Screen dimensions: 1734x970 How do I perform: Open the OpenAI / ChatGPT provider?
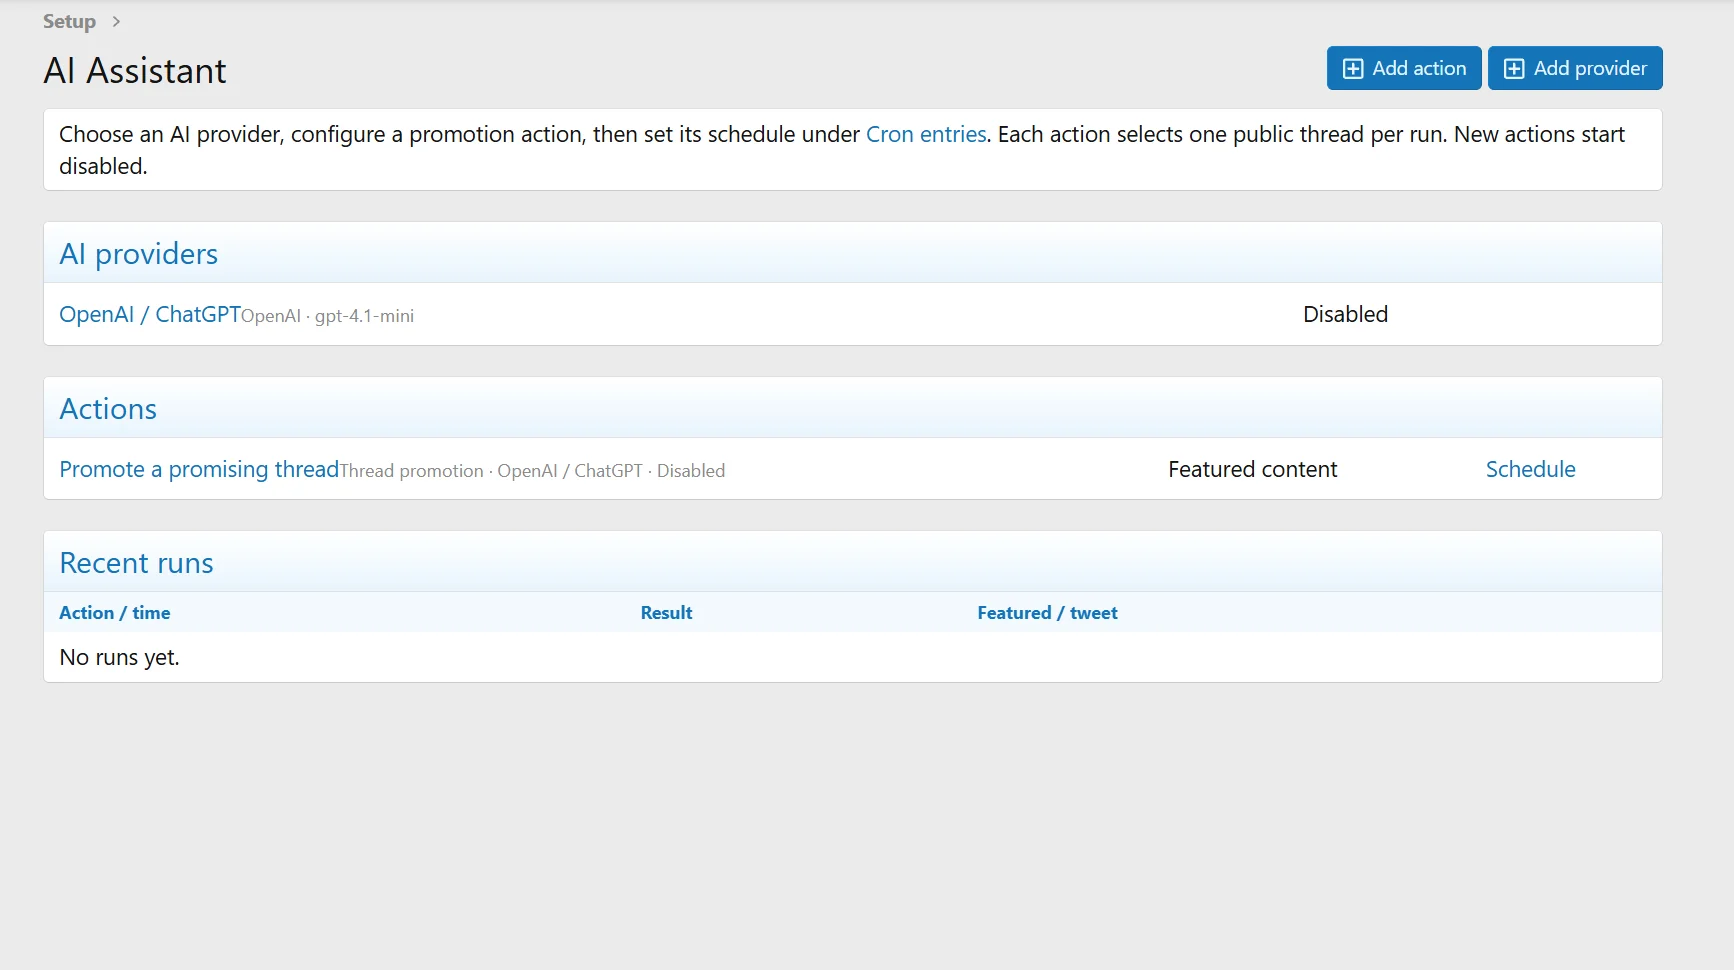(150, 314)
